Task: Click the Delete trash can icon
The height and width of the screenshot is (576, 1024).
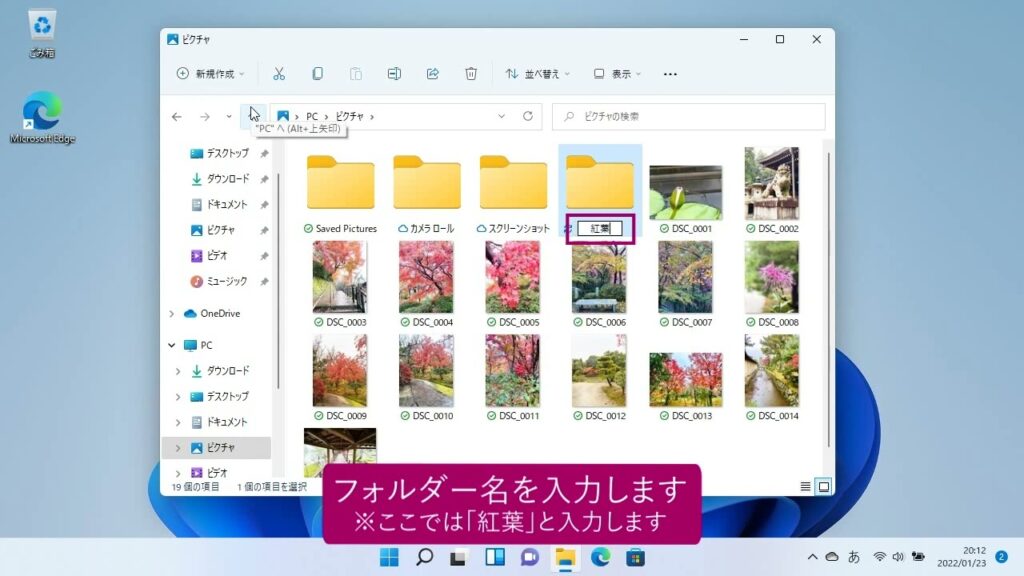Action: [471, 74]
